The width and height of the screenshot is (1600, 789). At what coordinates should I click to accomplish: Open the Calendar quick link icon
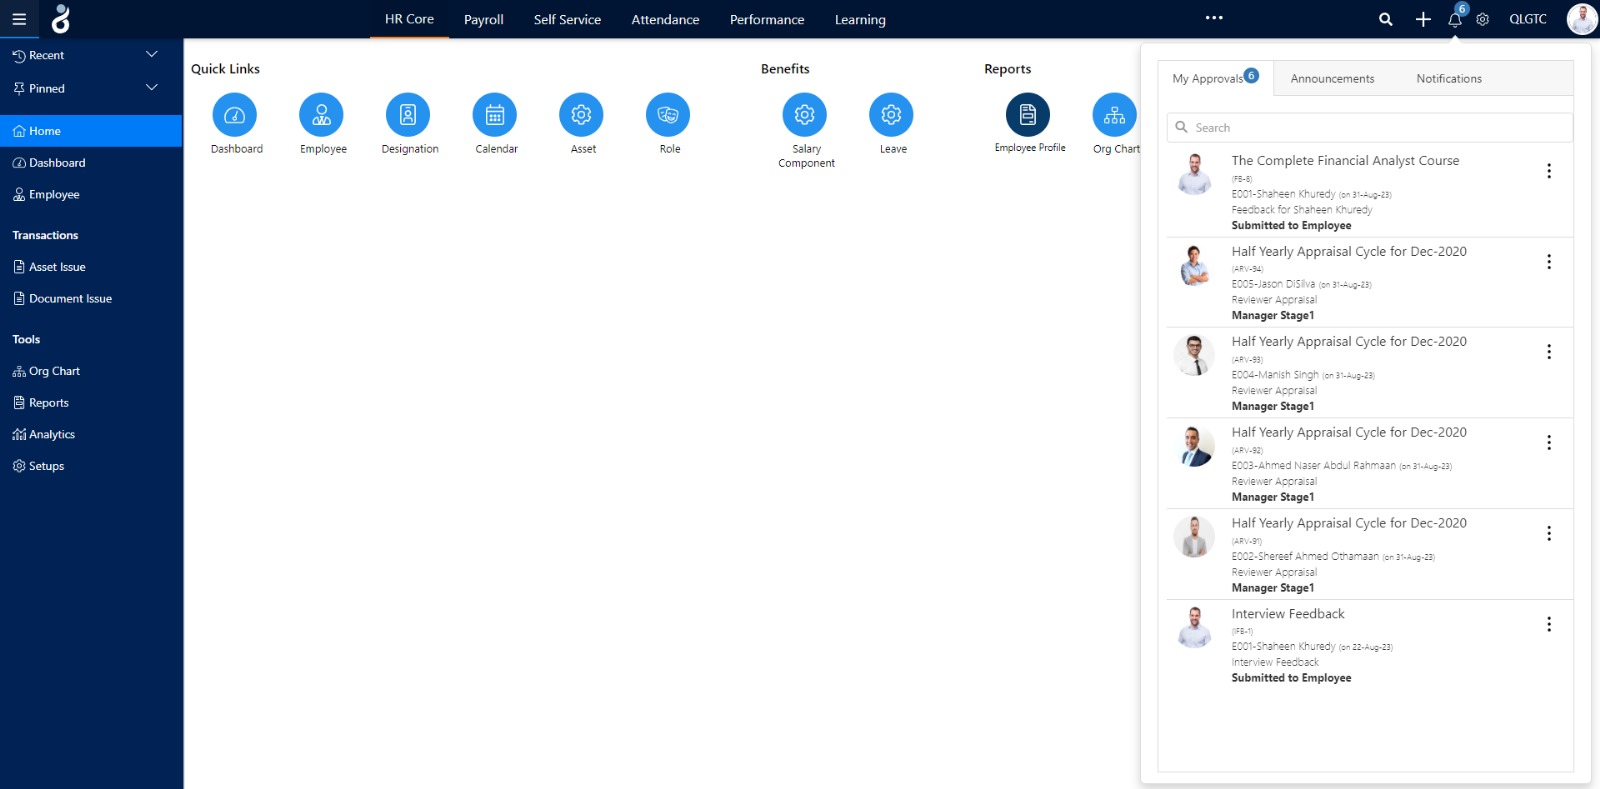click(495, 115)
